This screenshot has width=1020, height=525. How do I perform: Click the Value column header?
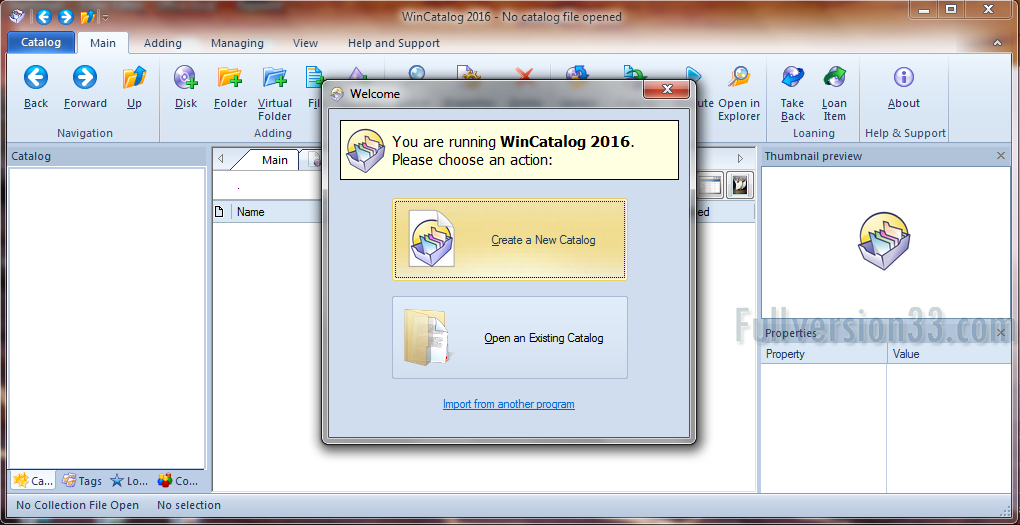coord(949,354)
